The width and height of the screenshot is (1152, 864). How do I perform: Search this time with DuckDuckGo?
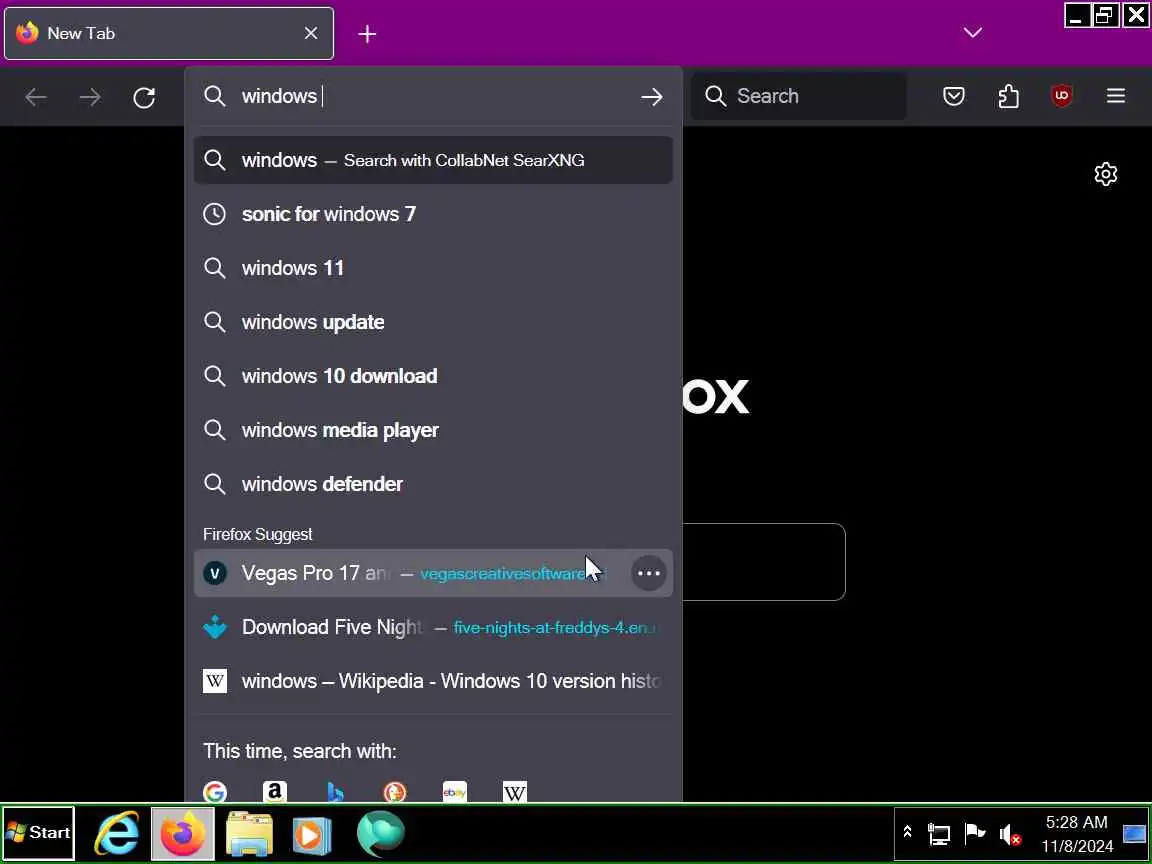395,792
